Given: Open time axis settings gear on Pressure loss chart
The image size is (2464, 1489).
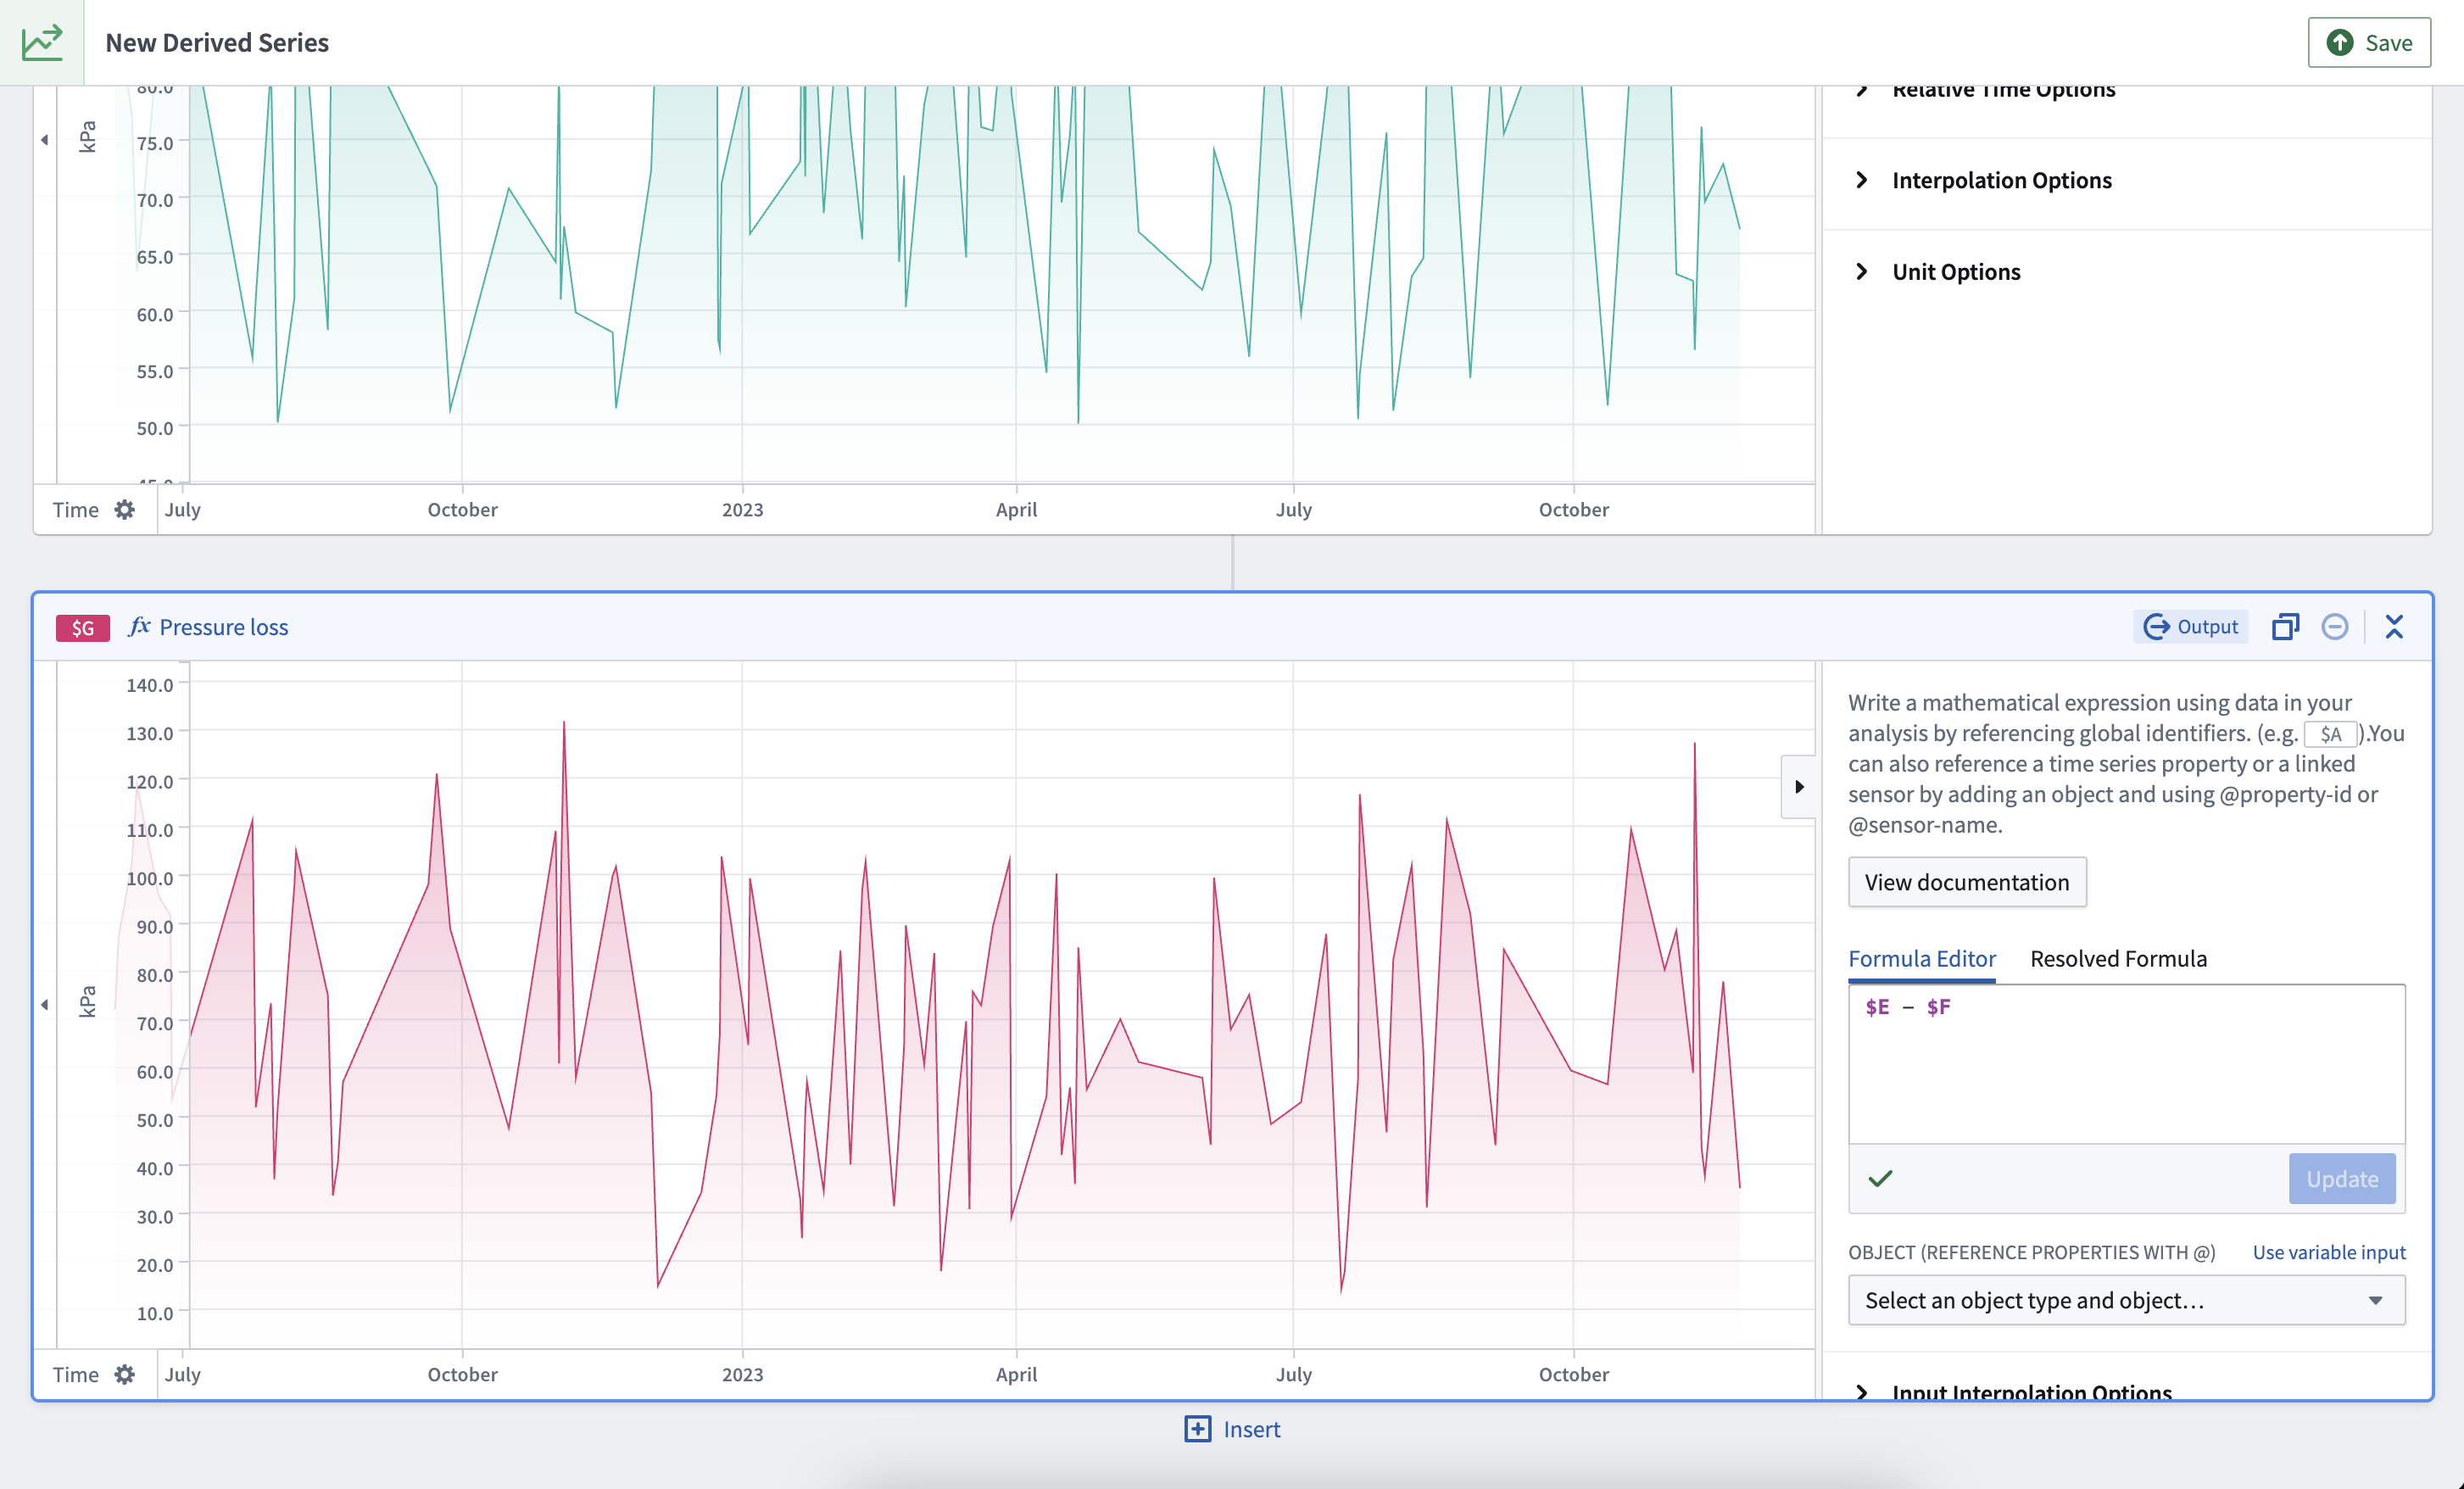Looking at the screenshot, I should [x=124, y=1374].
